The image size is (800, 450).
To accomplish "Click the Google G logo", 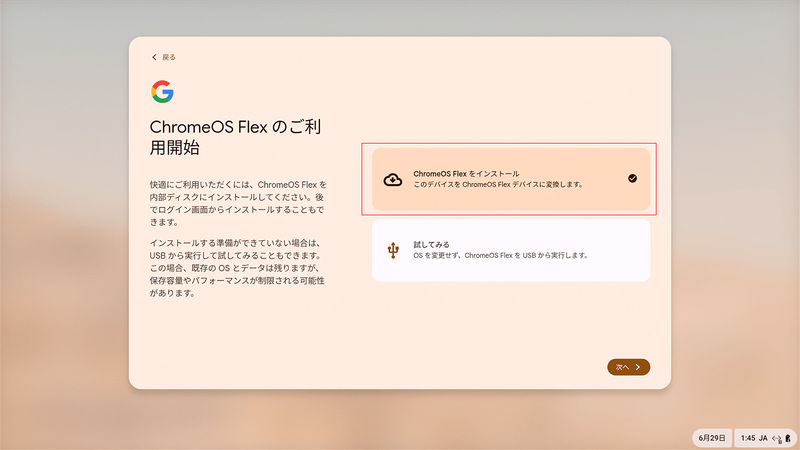I will (162, 92).
